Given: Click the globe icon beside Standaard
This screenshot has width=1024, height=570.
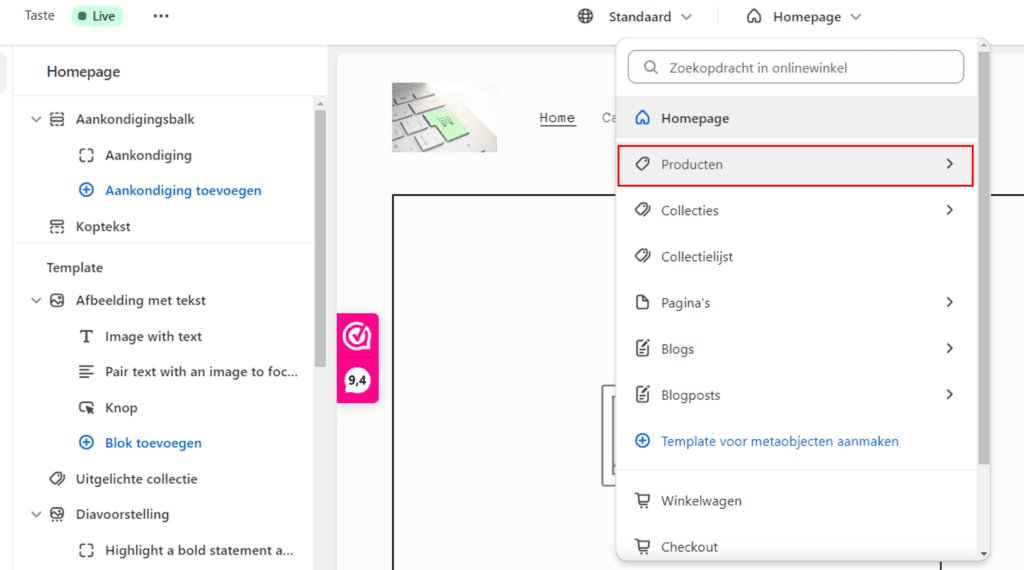Looking at the screenshot, I should tap(586, 16).
